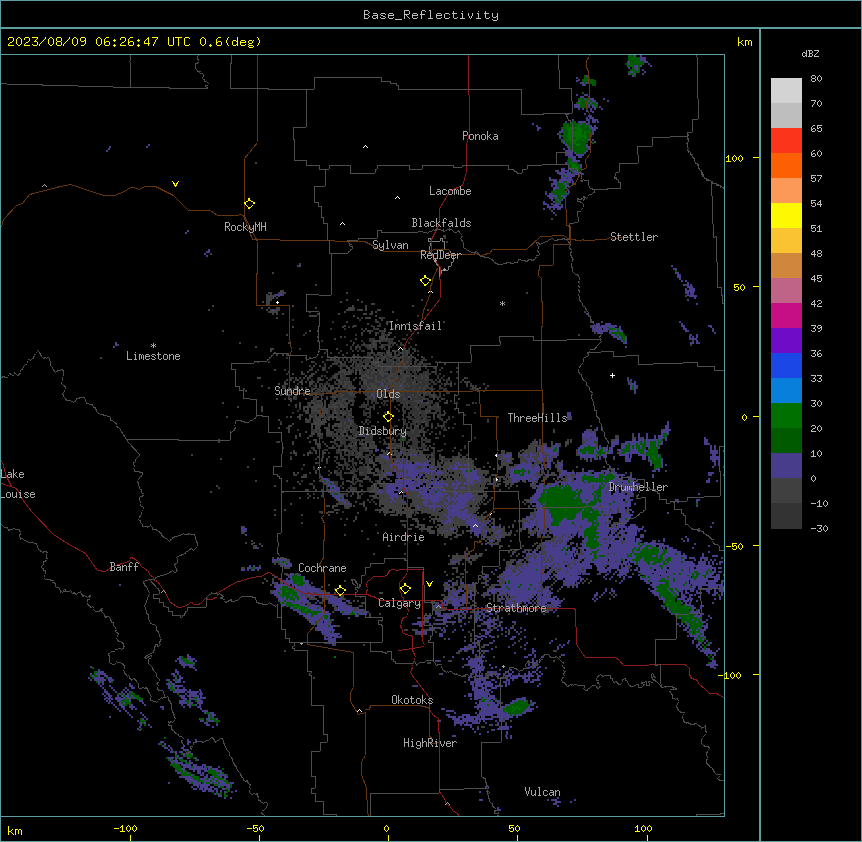Click the Strathmore label
Viewport: 862px width, 842px height.
[516, 608]
